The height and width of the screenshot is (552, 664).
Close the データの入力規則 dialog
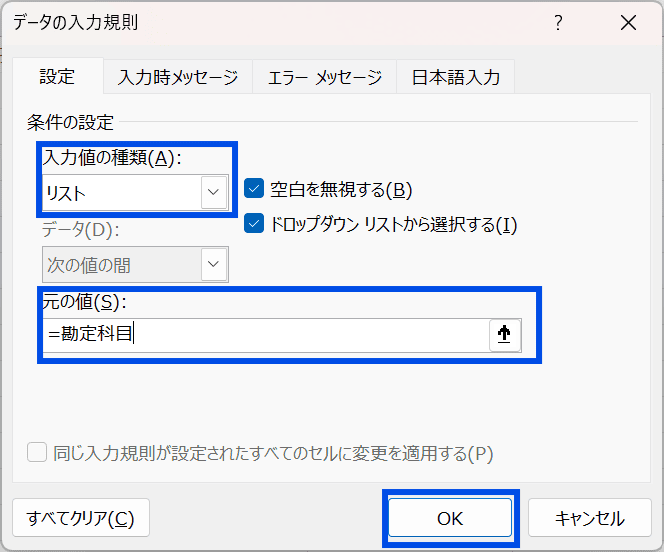(628, 22)
